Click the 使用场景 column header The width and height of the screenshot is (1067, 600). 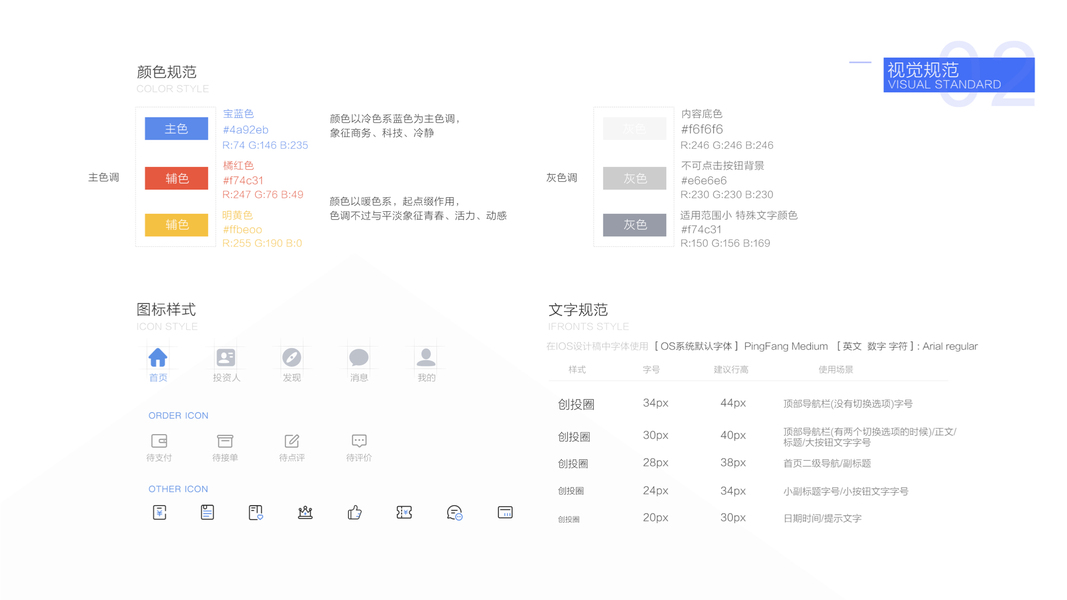[x=836, y=369]
